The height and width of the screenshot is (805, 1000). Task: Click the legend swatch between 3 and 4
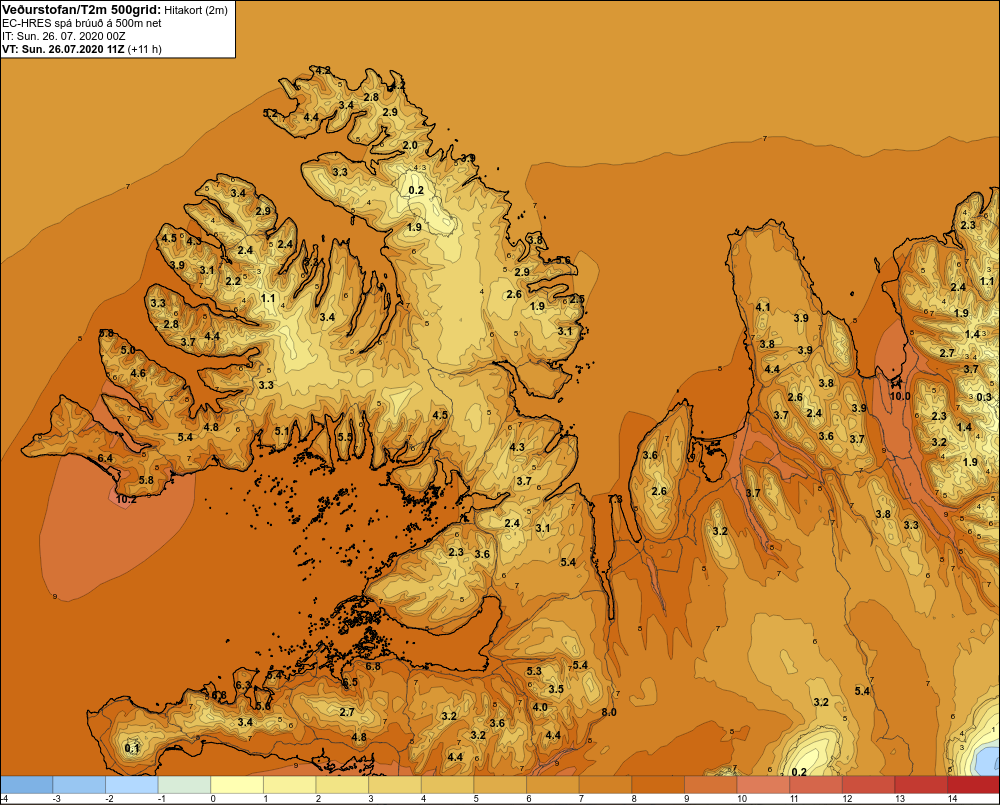(x=395, y=785)
